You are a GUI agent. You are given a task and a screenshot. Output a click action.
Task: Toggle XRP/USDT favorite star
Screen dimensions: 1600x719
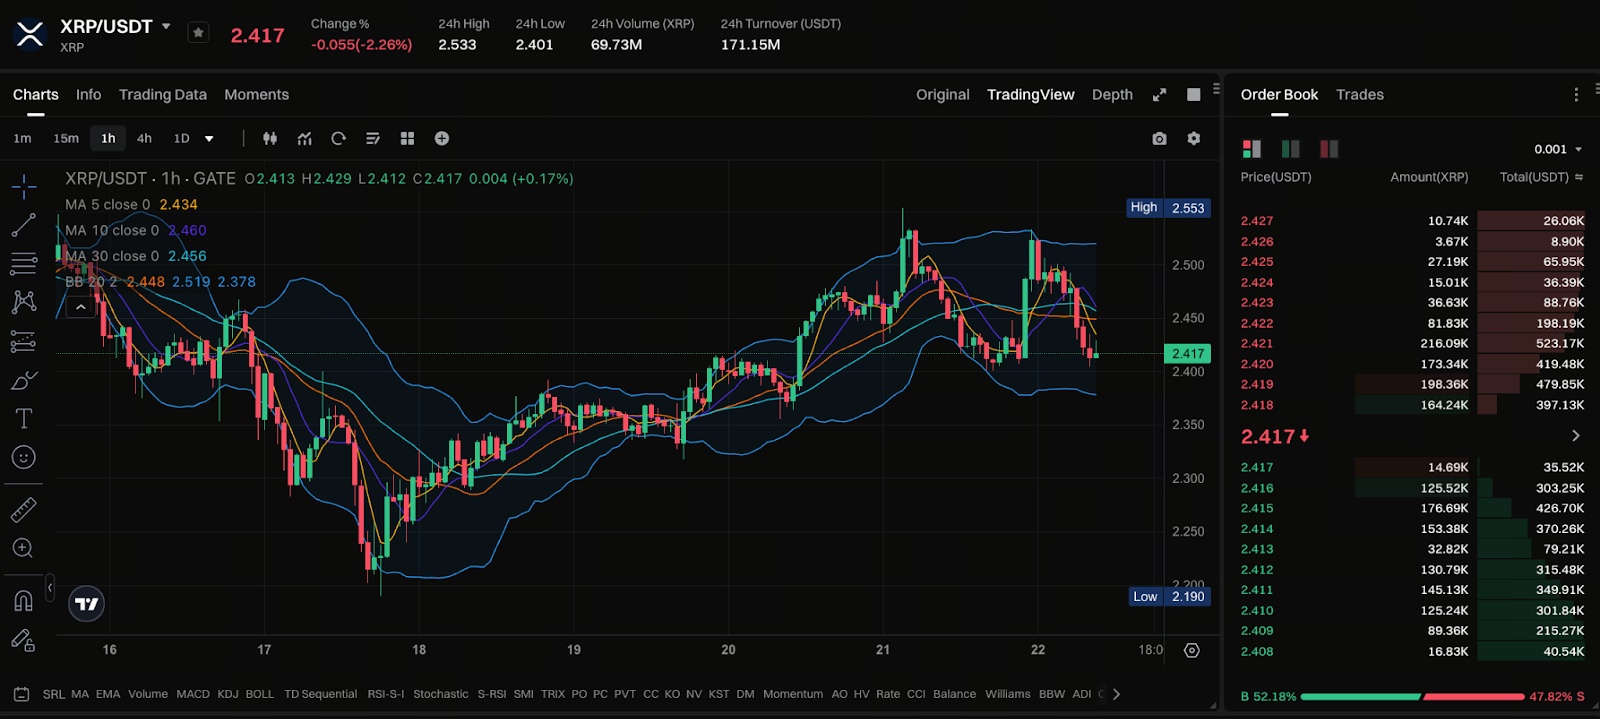198,33
